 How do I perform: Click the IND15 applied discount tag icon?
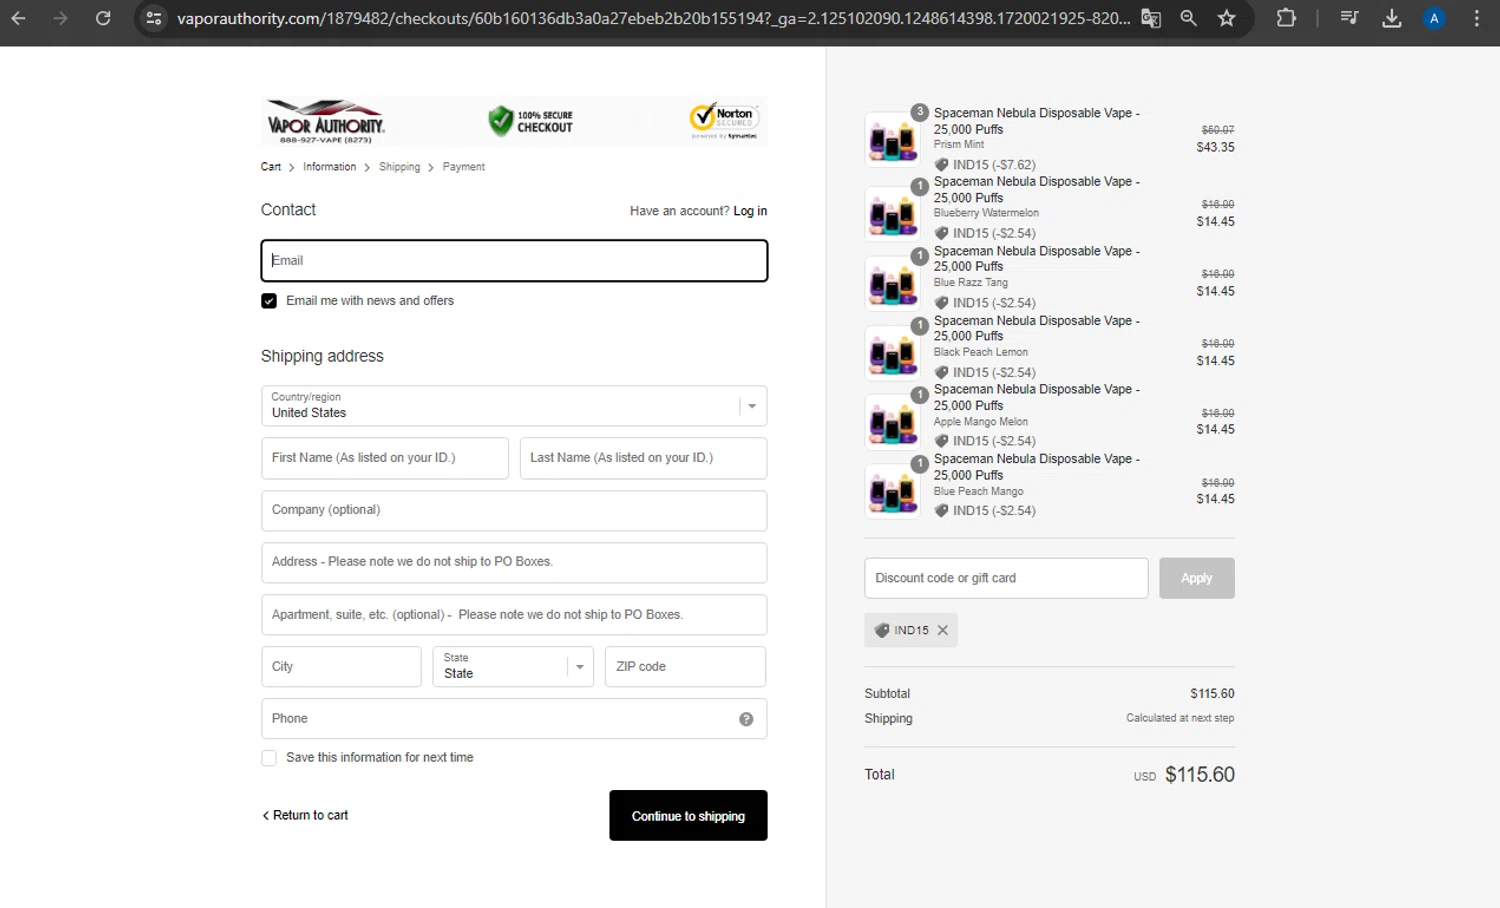pyautogui.click(x=882, y=630)
